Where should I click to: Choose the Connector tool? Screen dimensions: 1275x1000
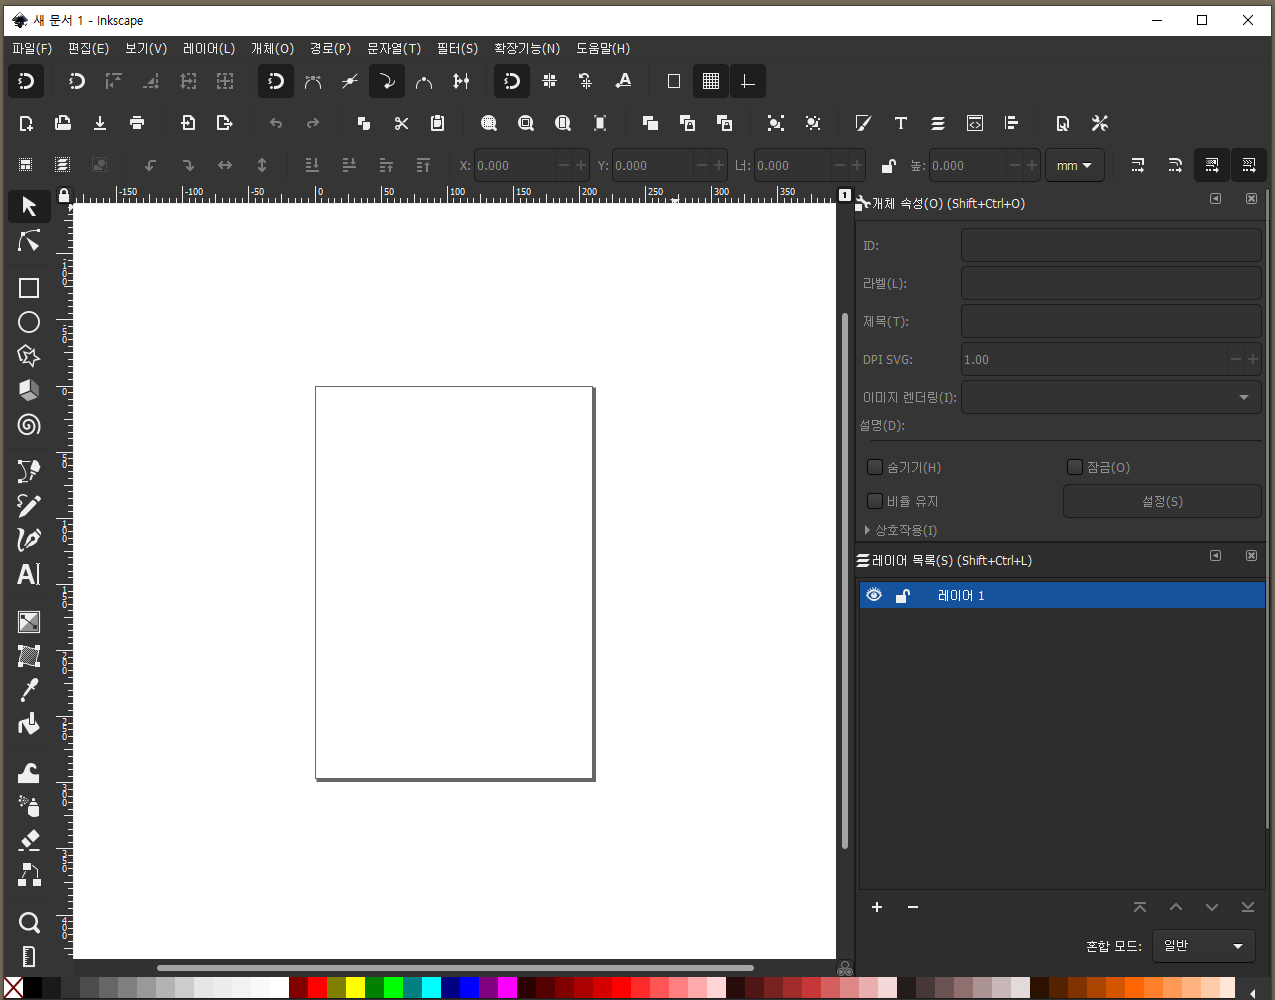tap(29, 875)
